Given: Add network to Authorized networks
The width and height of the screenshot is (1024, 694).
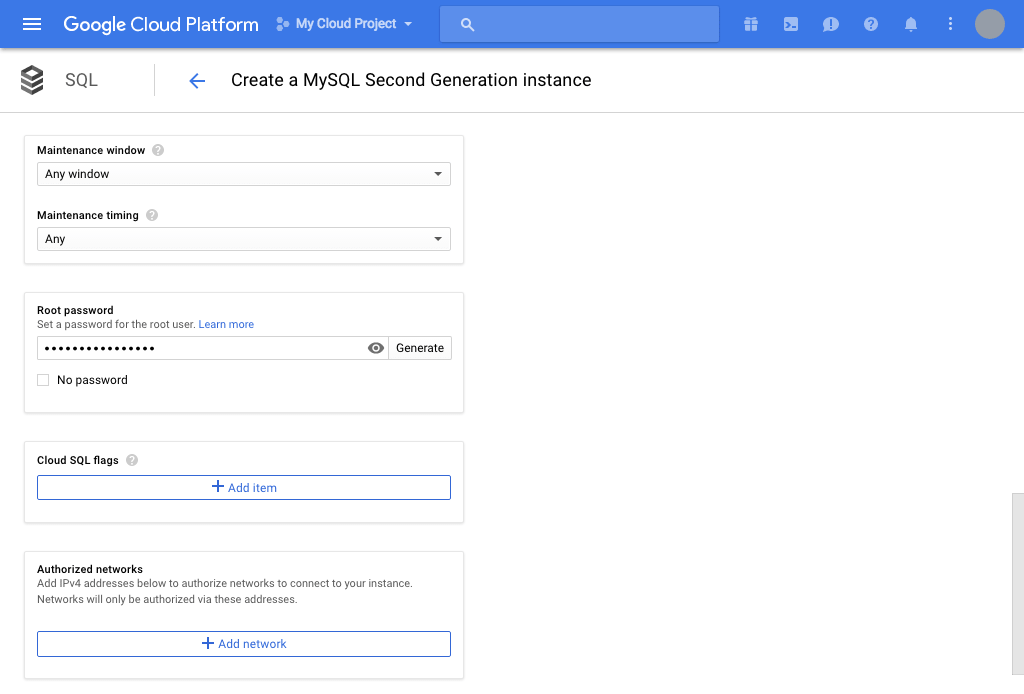Looking at the screenshot, I should coord(244,644).
